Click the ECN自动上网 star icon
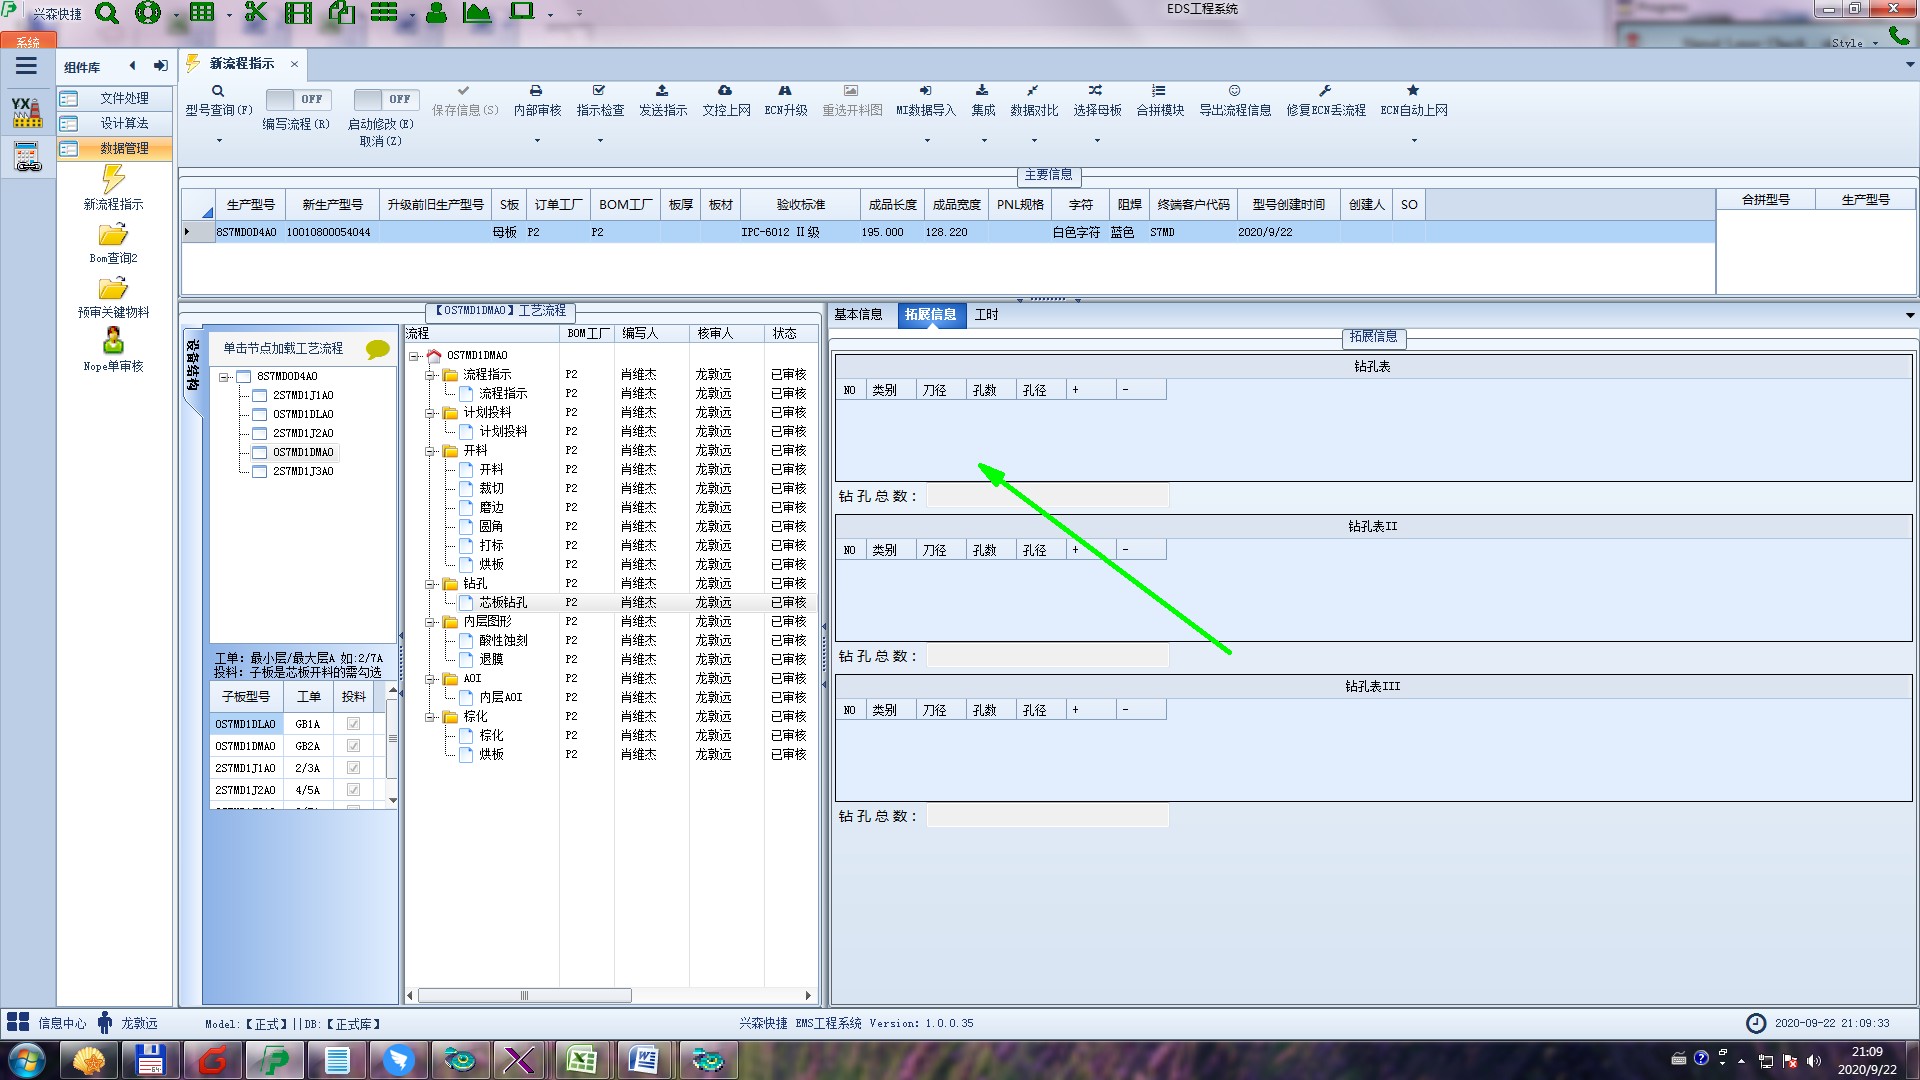This screenshot has height=1080, width=1920. [x=1413, y=91]
